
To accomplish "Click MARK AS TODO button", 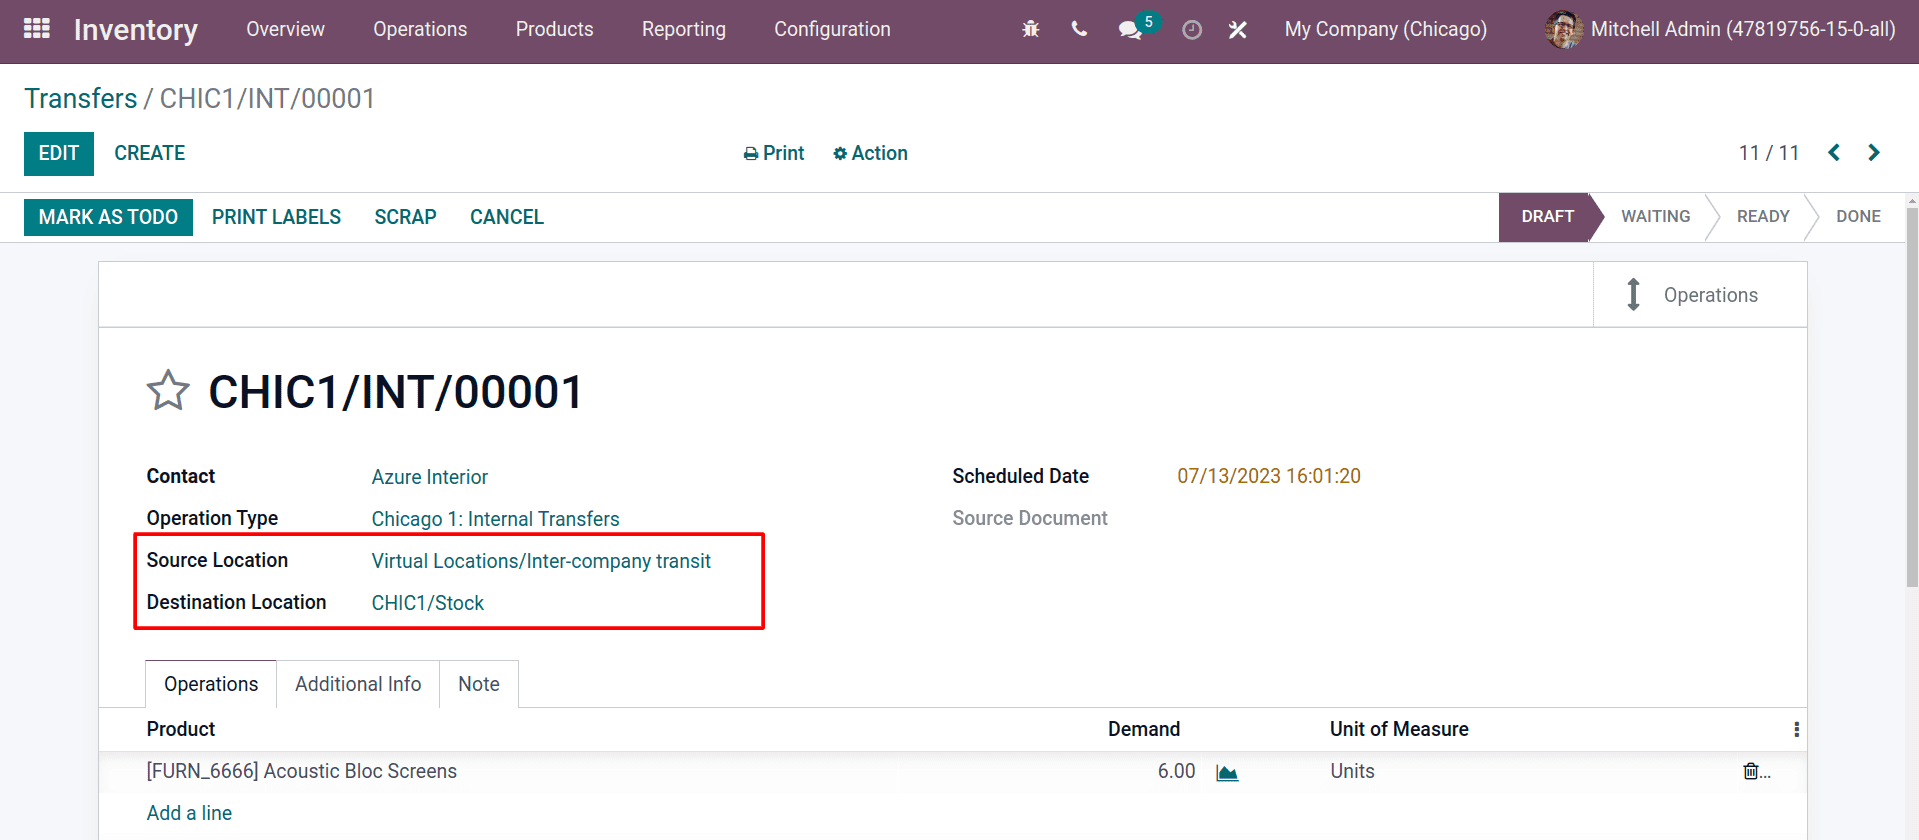I will pos(108,217).
